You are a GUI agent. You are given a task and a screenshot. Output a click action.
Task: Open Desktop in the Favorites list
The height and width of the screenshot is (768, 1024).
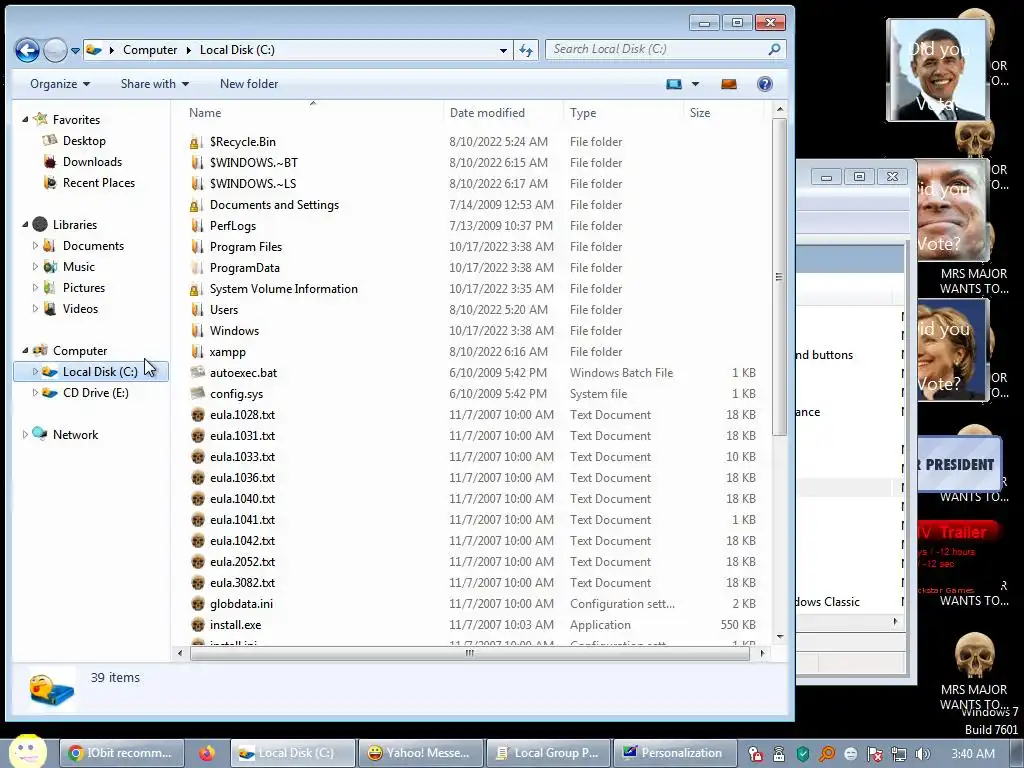pos(84,140)
